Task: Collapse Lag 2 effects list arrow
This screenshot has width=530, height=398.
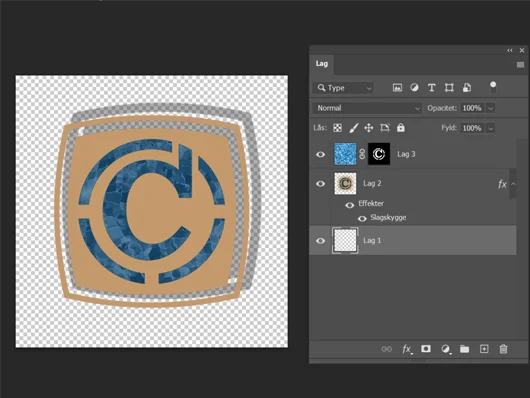Action: pos(513,184)
